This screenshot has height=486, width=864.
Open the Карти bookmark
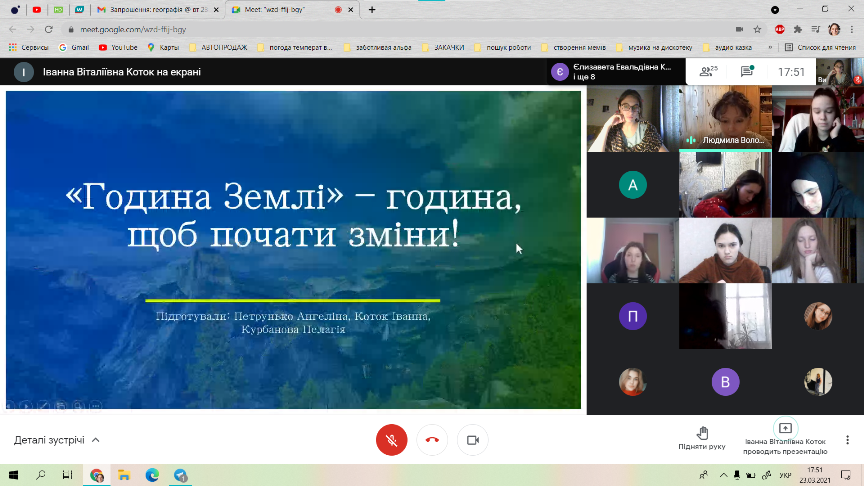click(165, 47)
